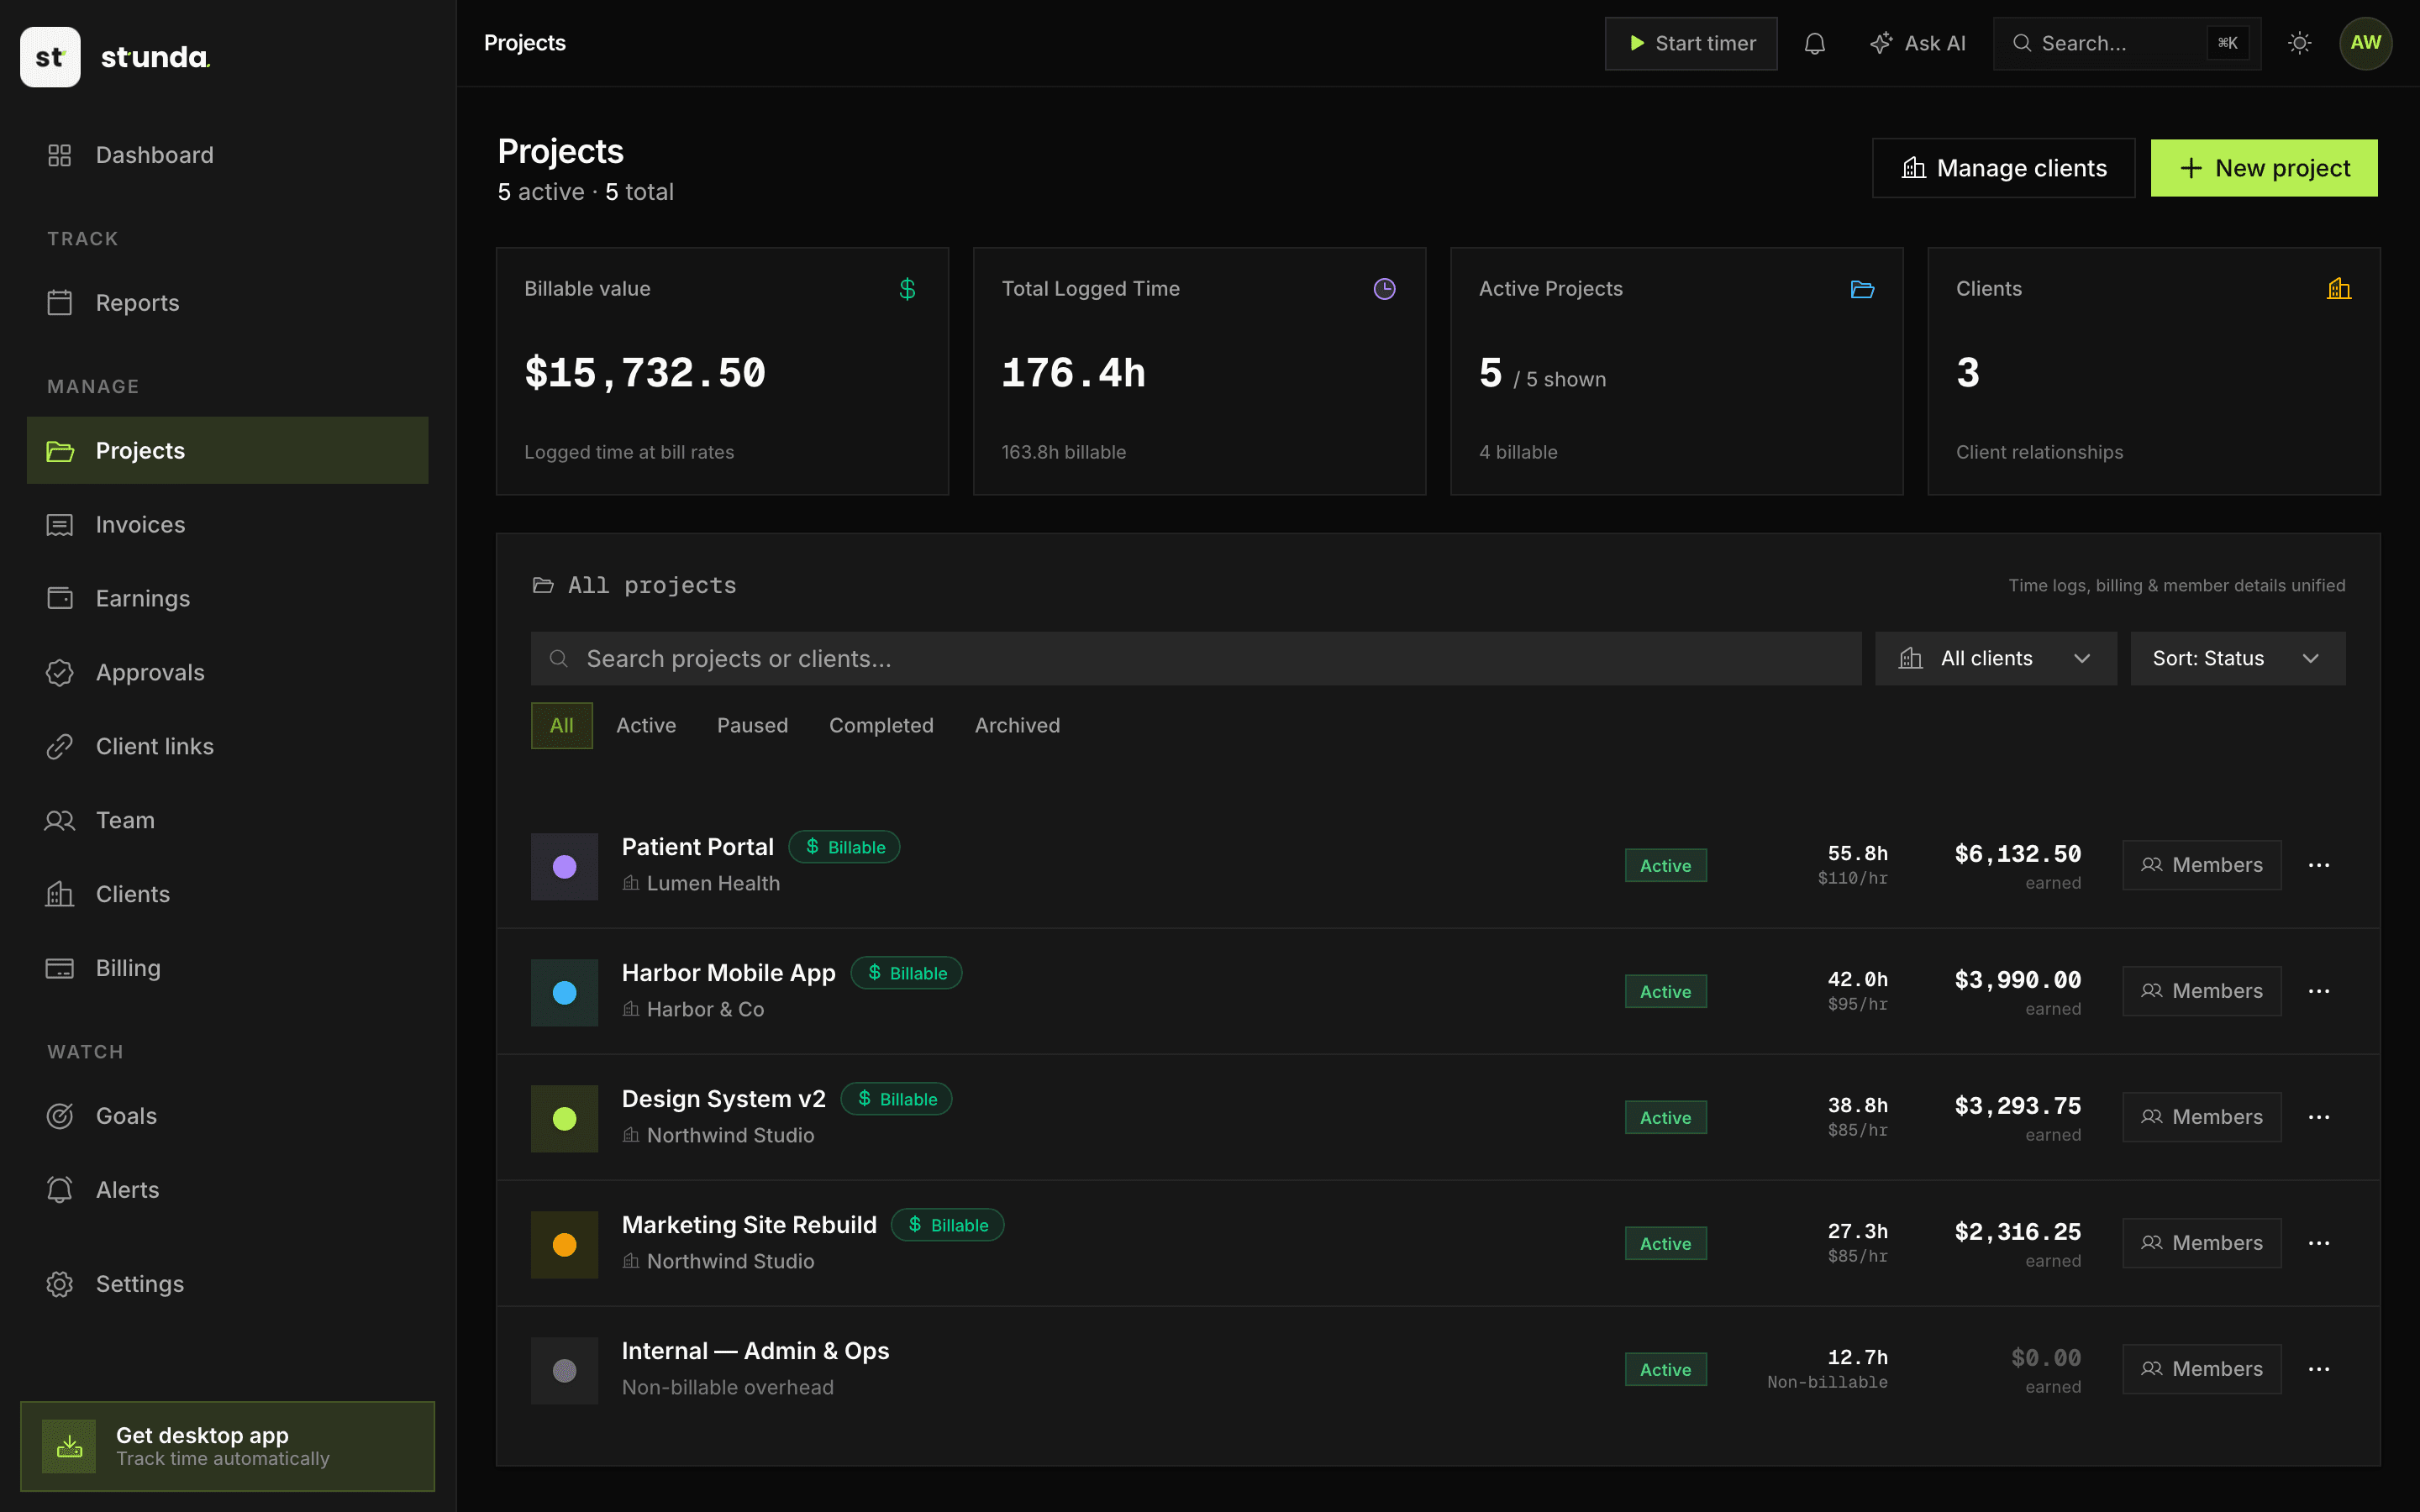Viewport: 2420px width, 1512px height.
Task: Open Goals in the sidebar
Action: coord(227,1116)
